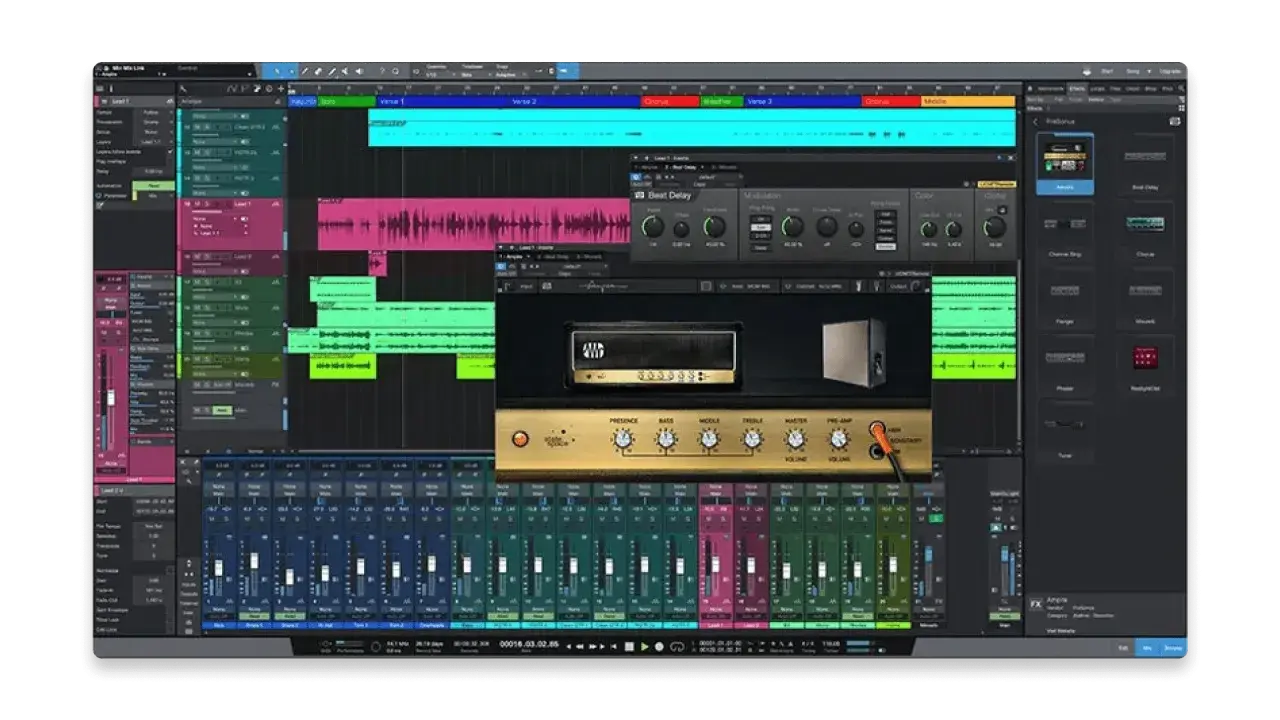Go back in the PreSonus browser folder
1280x720 pixels.
coord(1035,121)
